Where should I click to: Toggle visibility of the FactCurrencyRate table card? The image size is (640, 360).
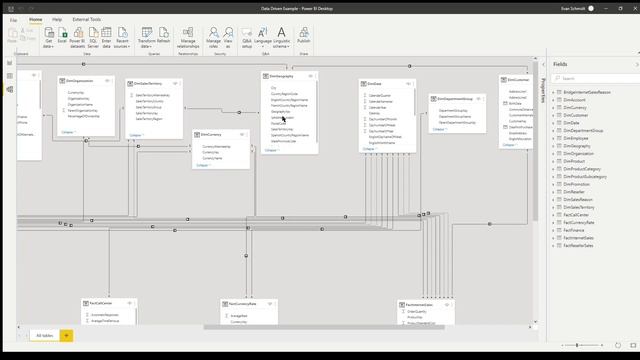tap(270, 304)
